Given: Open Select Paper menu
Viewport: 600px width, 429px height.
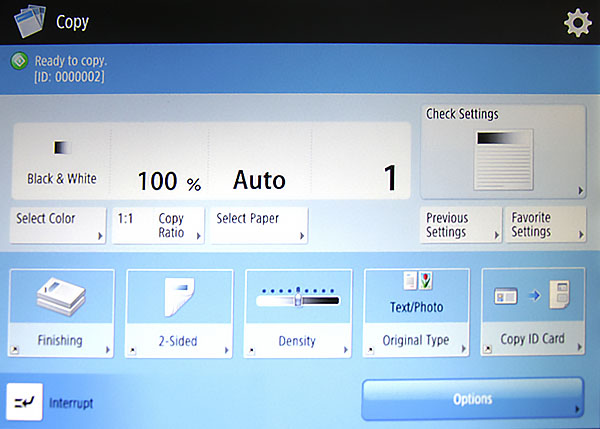Looking at the screenshot, I should (259, 225).
